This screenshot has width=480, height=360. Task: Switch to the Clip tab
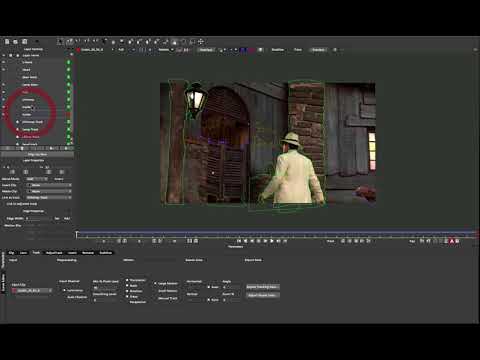(x=11, y=253)
